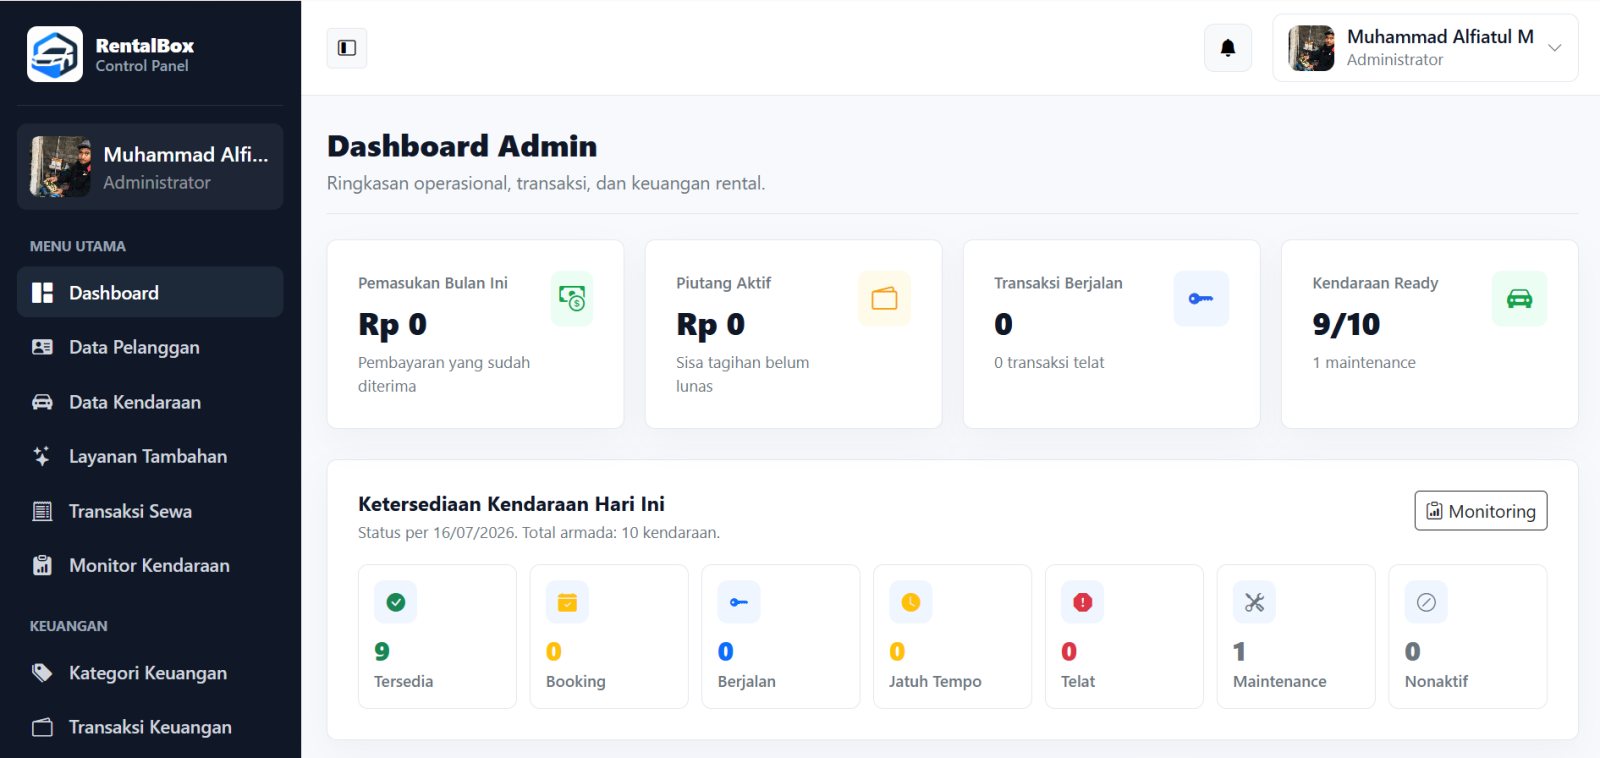Viewport: 1600px width, 758px height.
Task: Click the Jatuh Tempo clock icon
Action: click(x=911, y=602)
